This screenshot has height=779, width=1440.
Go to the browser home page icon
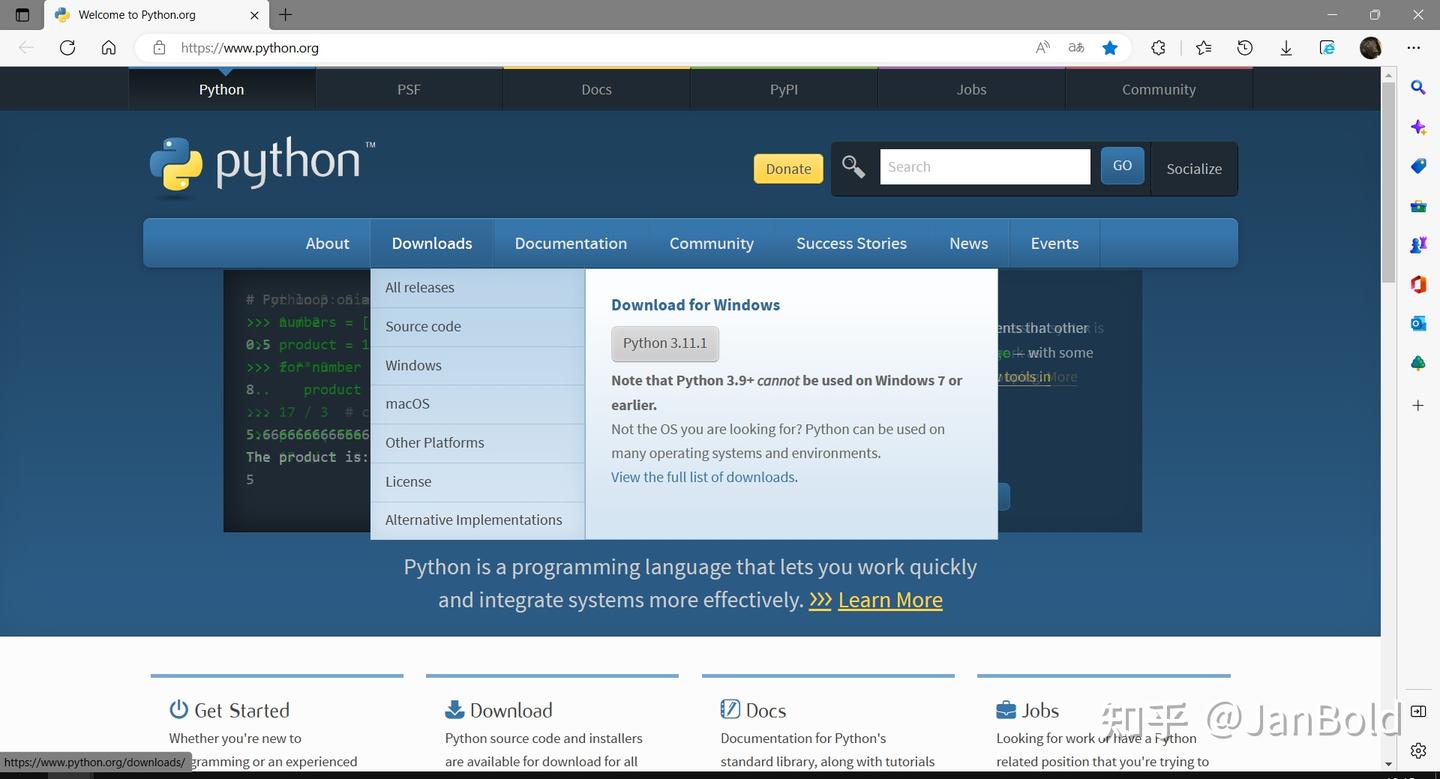click(109, 47)
